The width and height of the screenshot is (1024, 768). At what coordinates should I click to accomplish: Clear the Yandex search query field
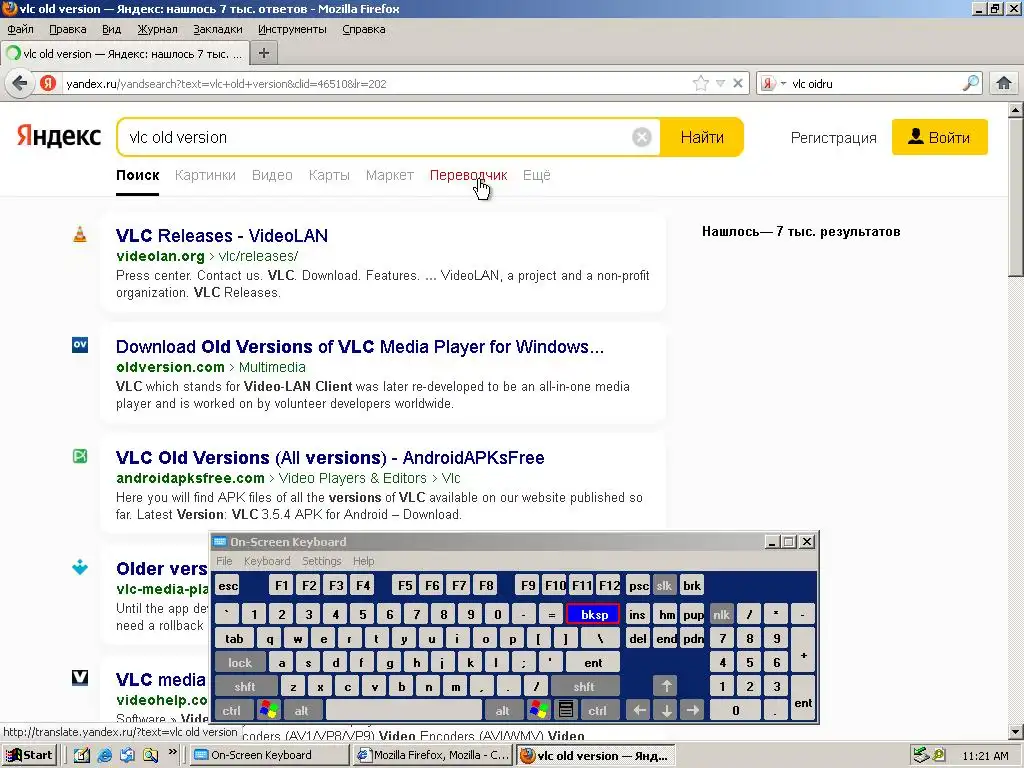click(642, 137)
